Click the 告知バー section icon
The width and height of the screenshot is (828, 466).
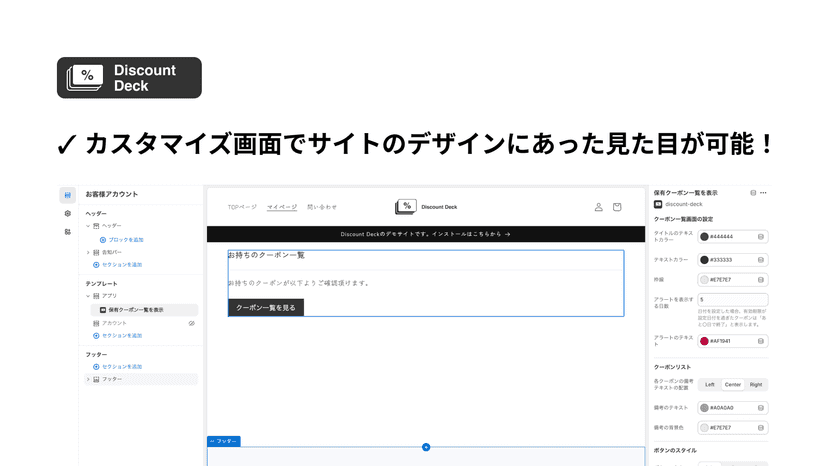pyautogui.click(x=96, y=253)
